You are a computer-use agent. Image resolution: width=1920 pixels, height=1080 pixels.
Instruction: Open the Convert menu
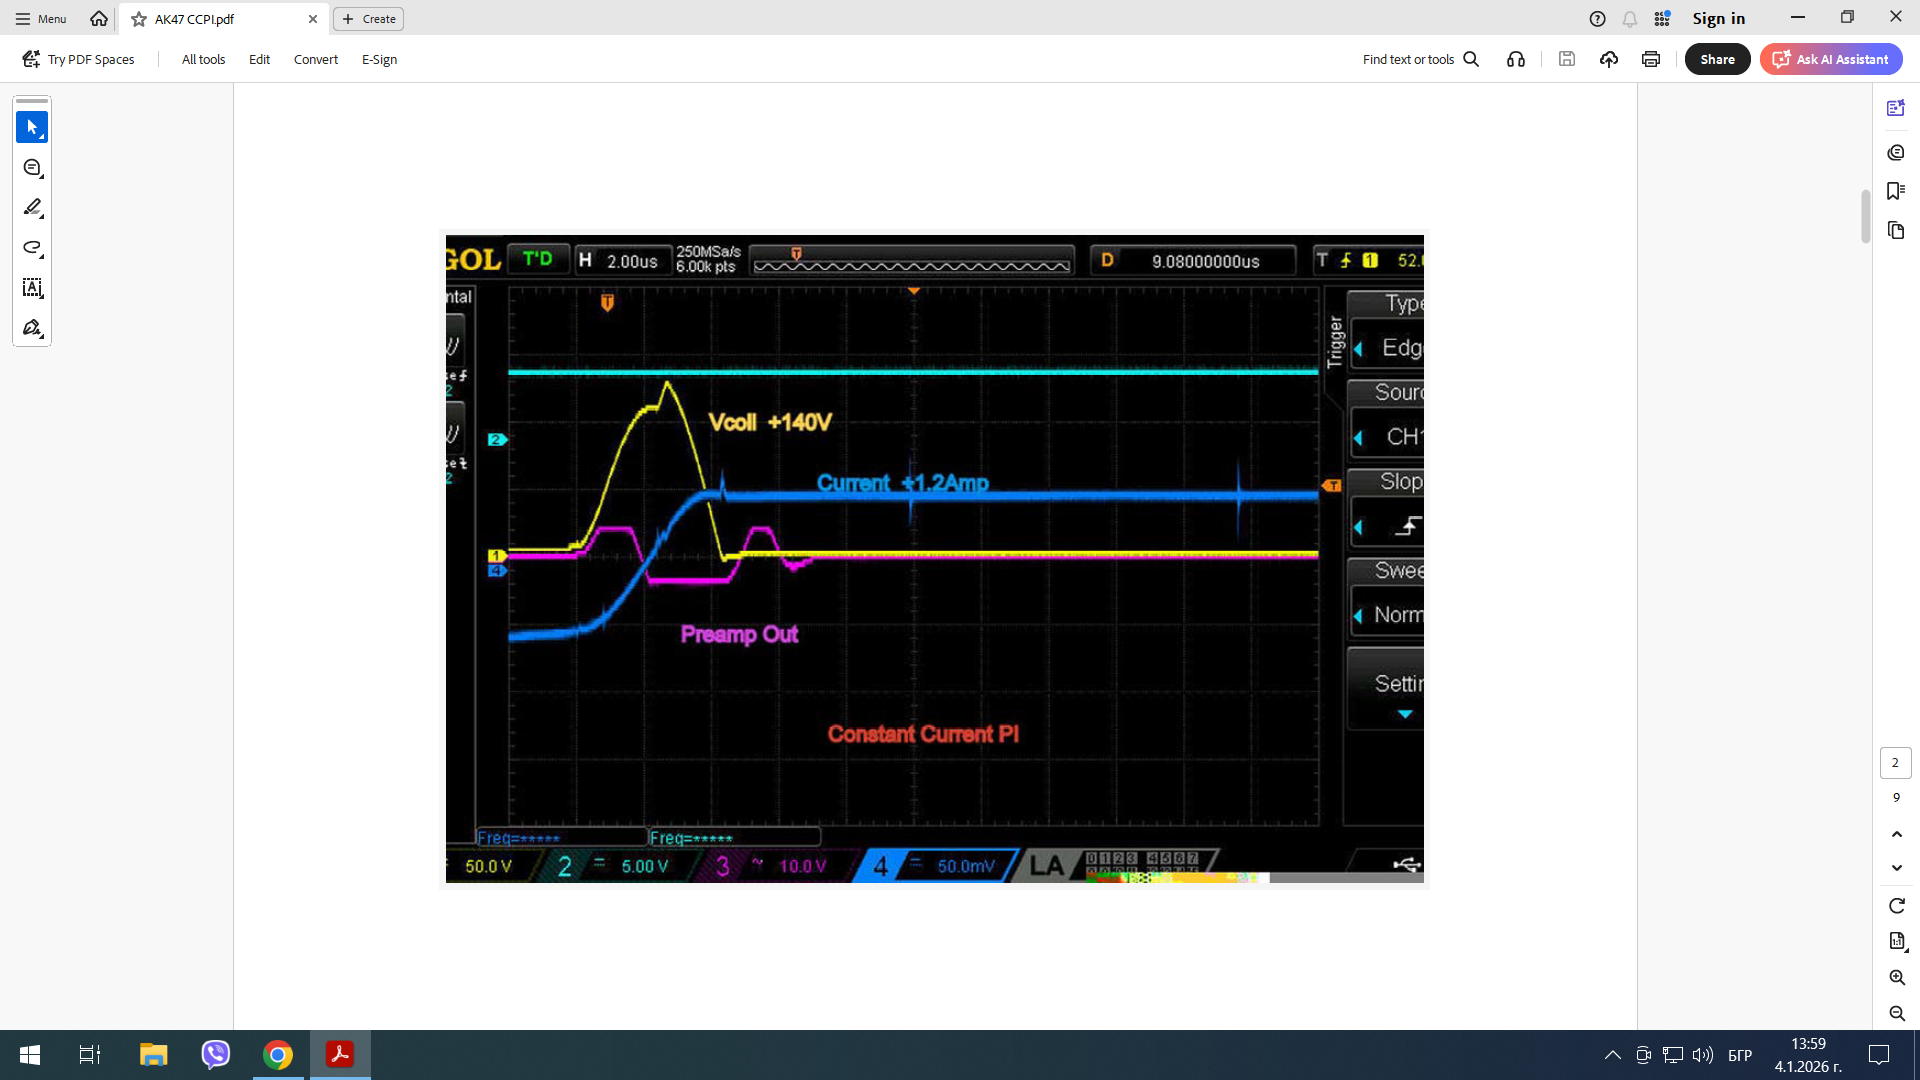pos(316,59)
